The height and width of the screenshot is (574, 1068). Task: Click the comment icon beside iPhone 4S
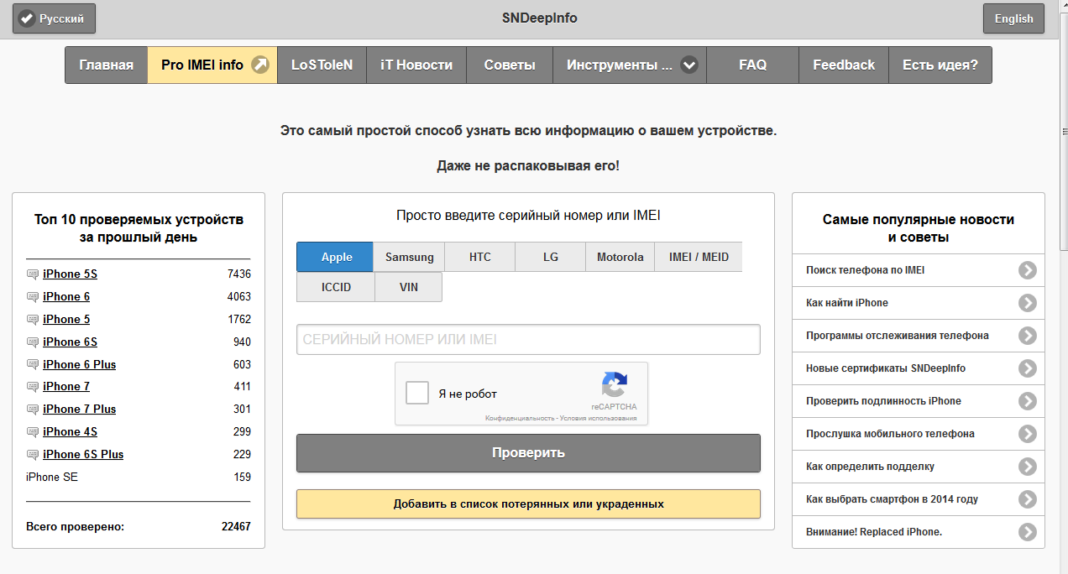pyautogui.click(x=32, y=432)
